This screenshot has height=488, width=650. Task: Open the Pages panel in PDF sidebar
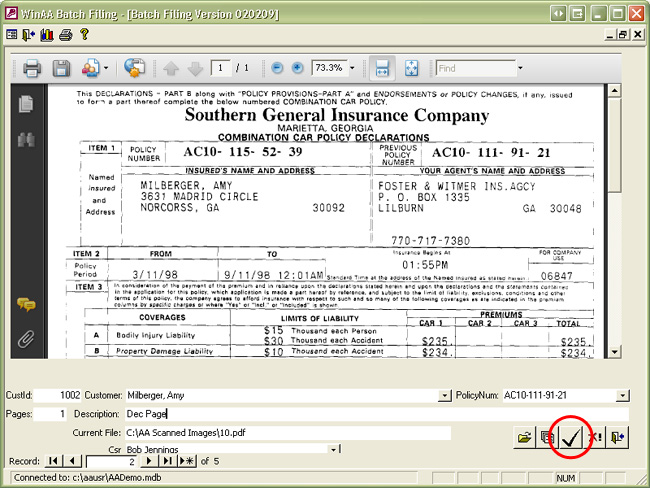click(26, 104)
